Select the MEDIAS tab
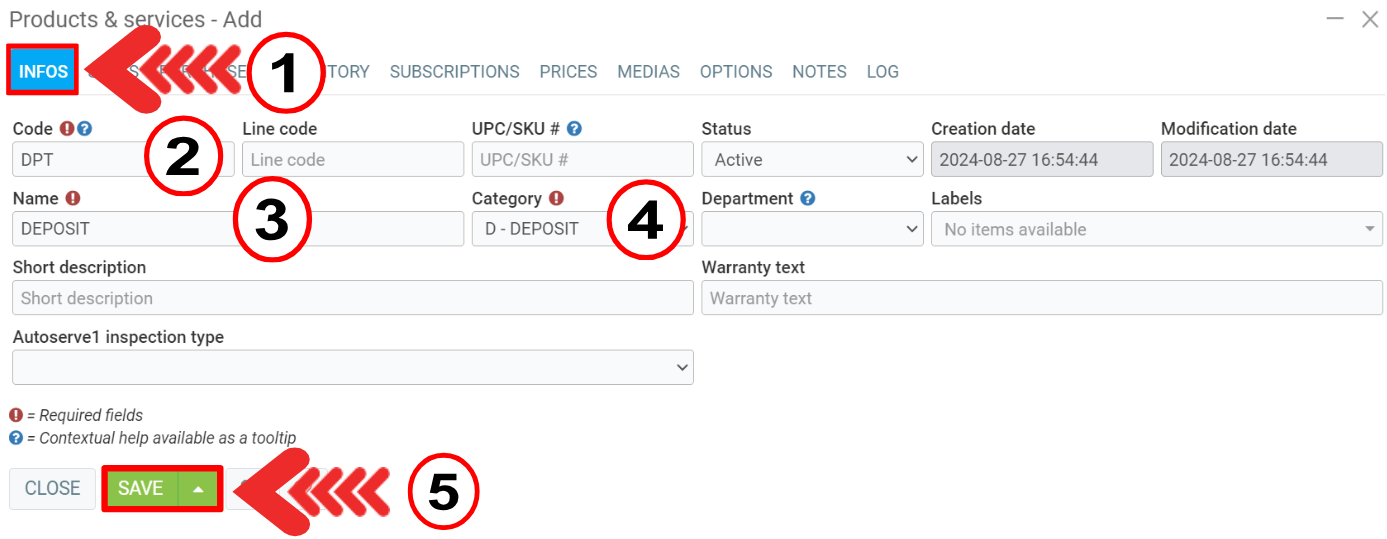 click(x=648, y=72)
